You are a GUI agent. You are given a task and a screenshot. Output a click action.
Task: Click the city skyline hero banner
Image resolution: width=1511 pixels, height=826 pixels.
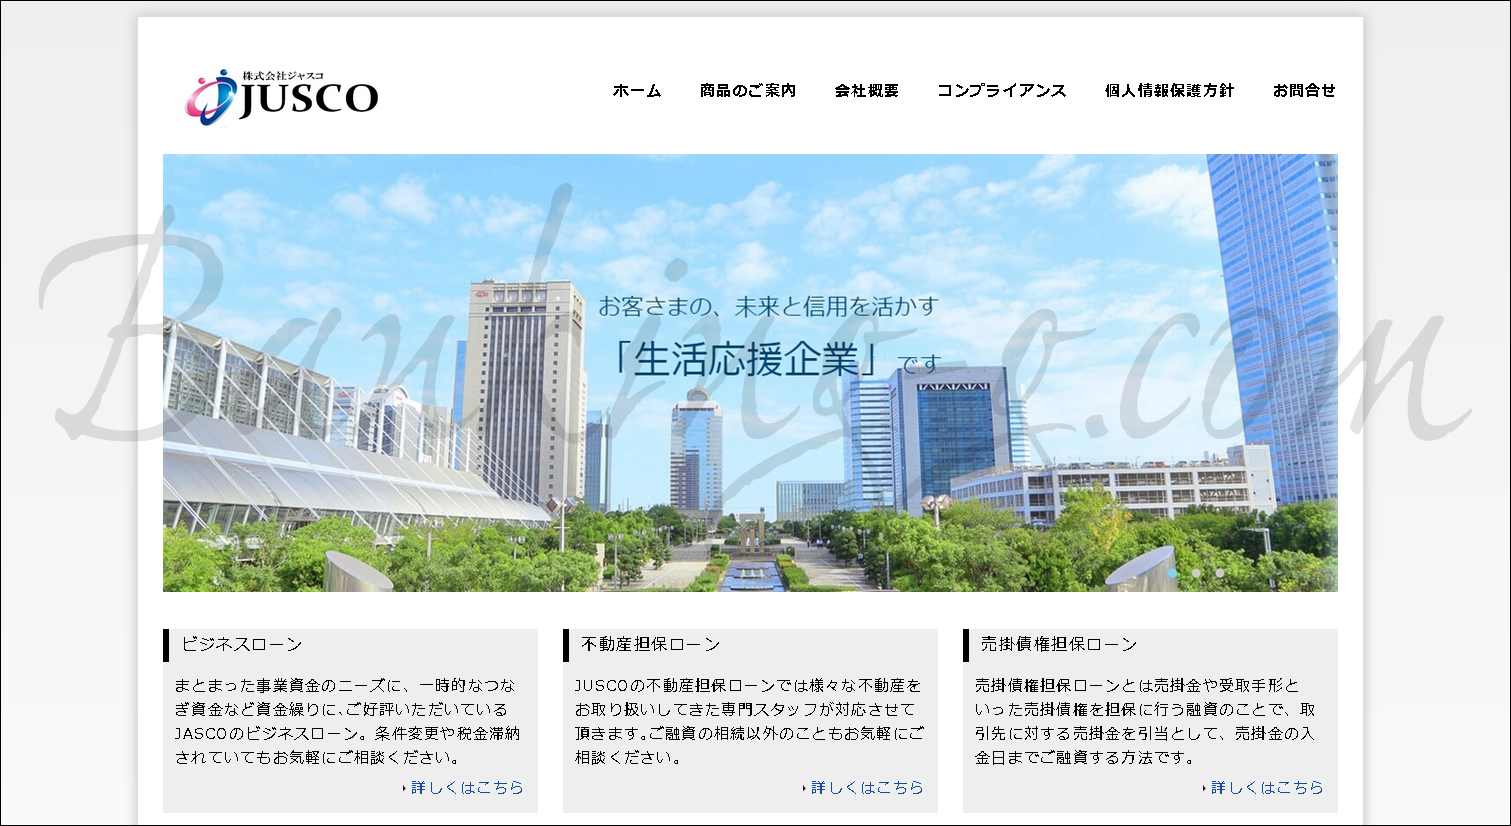tap(750, 450)
